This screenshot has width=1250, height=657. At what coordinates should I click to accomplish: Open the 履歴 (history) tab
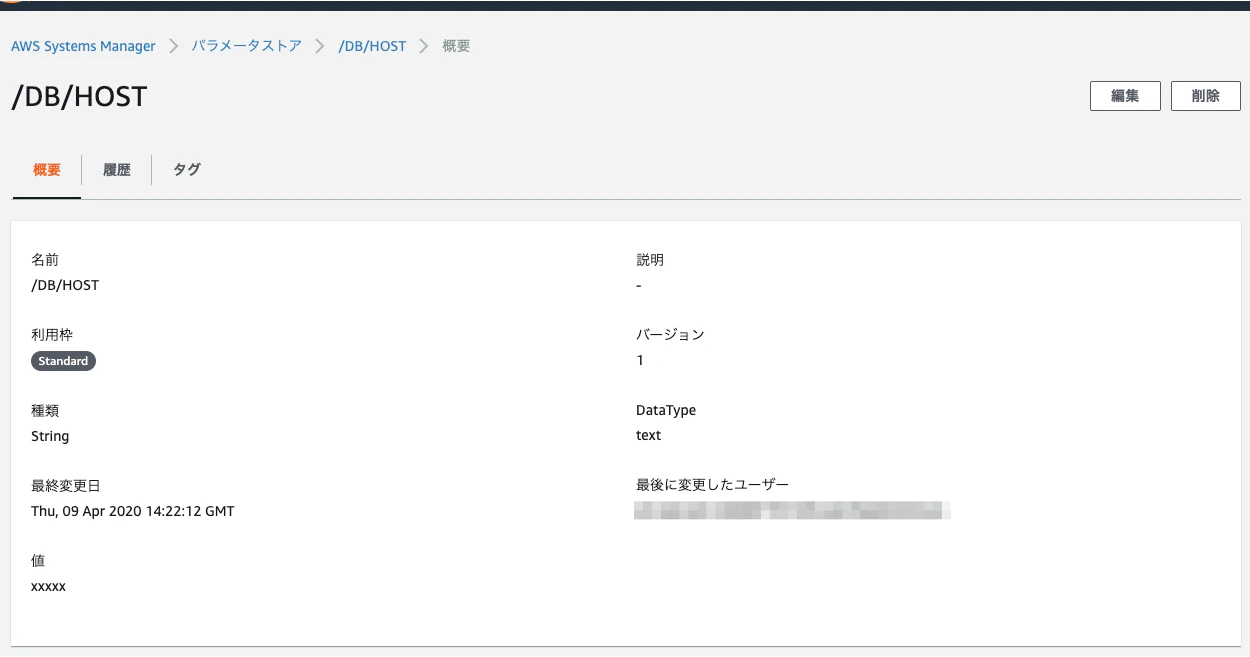click(x=116, y=169)
